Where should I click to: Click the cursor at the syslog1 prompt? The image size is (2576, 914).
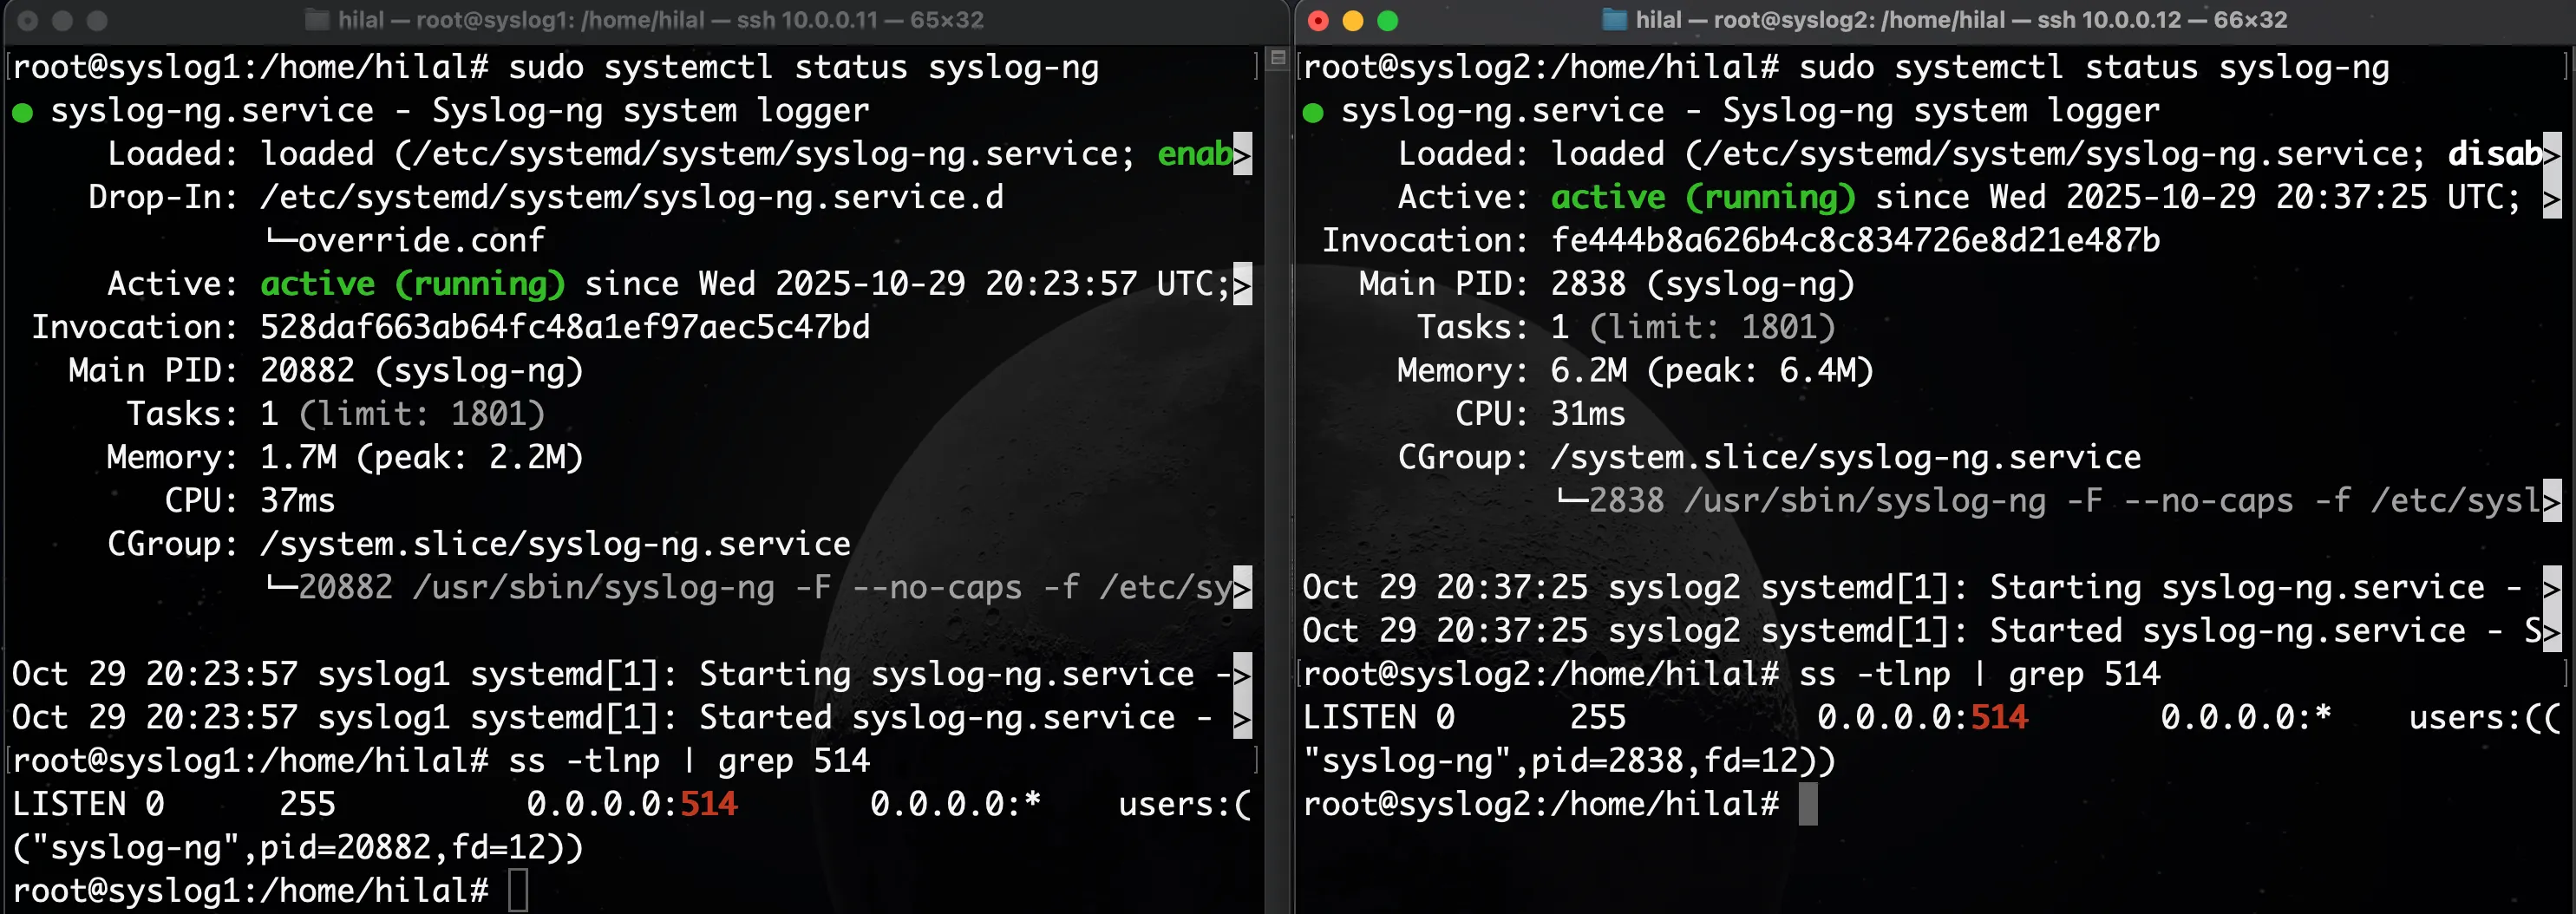coord(517,890)
